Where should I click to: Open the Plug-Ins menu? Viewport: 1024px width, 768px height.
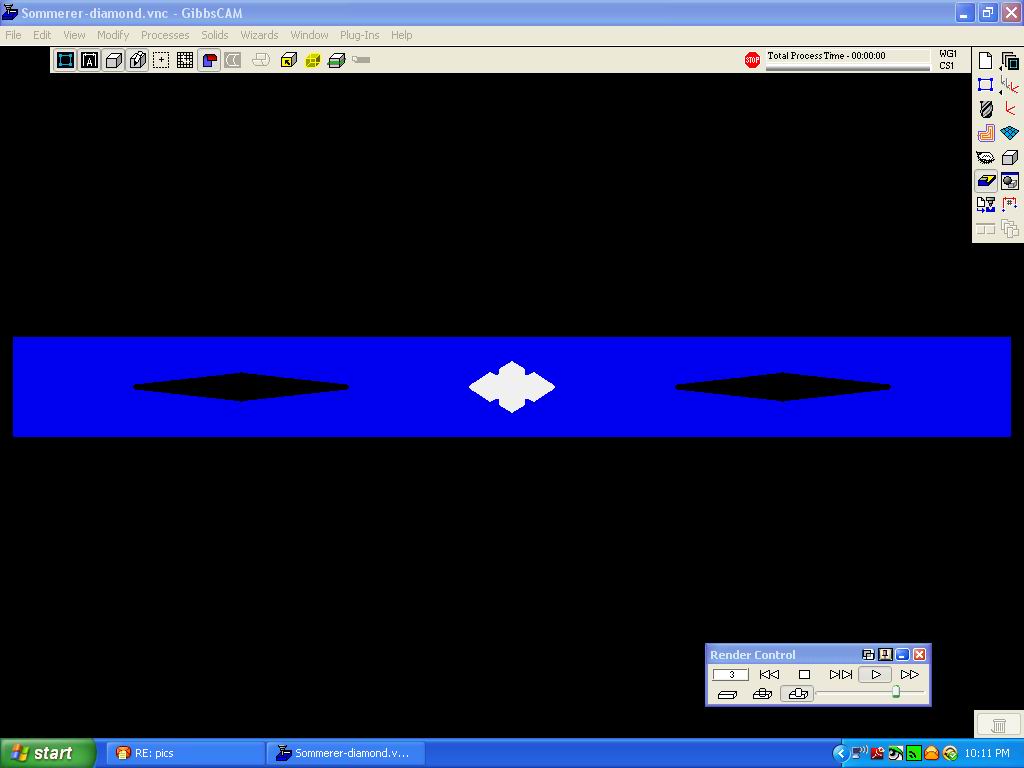pyautogui.click(x=359, y=35)
